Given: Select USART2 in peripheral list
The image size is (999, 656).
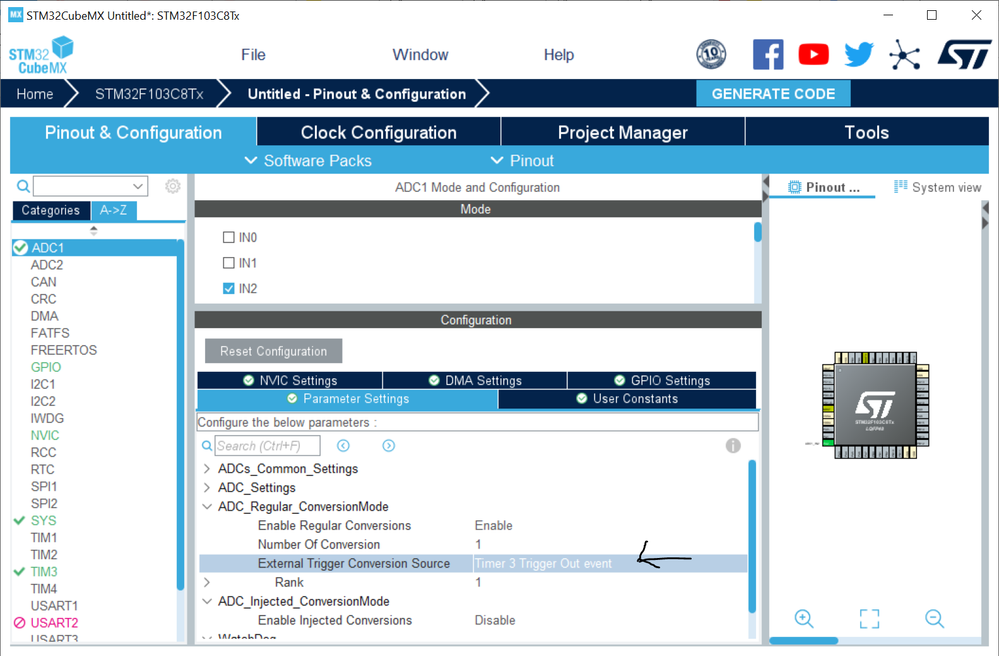Looking at the screenshot, I should pyautogui.click(x=54, y=623).
